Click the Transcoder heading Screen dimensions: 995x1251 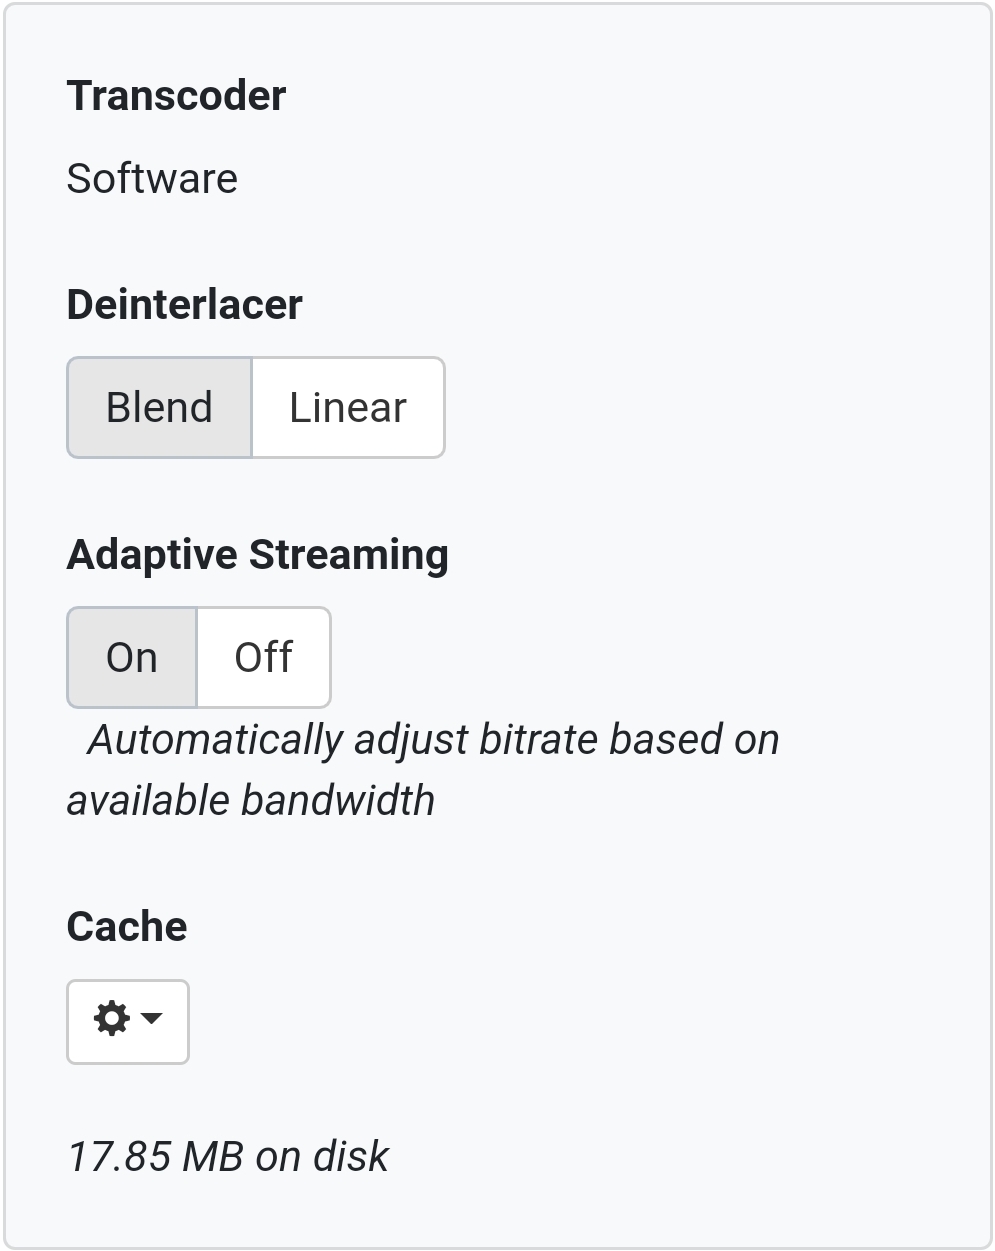(x=176, y=96)
